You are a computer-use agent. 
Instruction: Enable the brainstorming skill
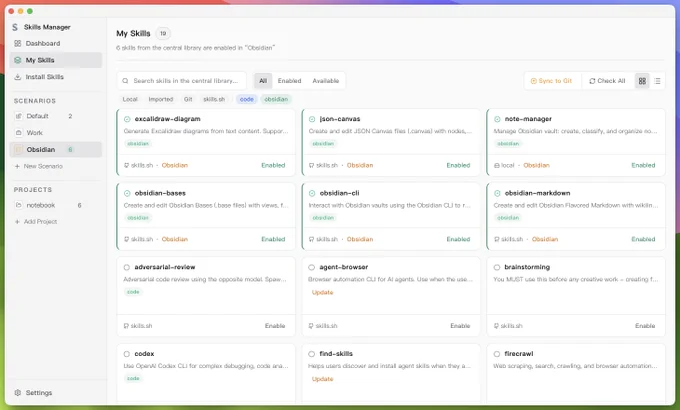645,326
